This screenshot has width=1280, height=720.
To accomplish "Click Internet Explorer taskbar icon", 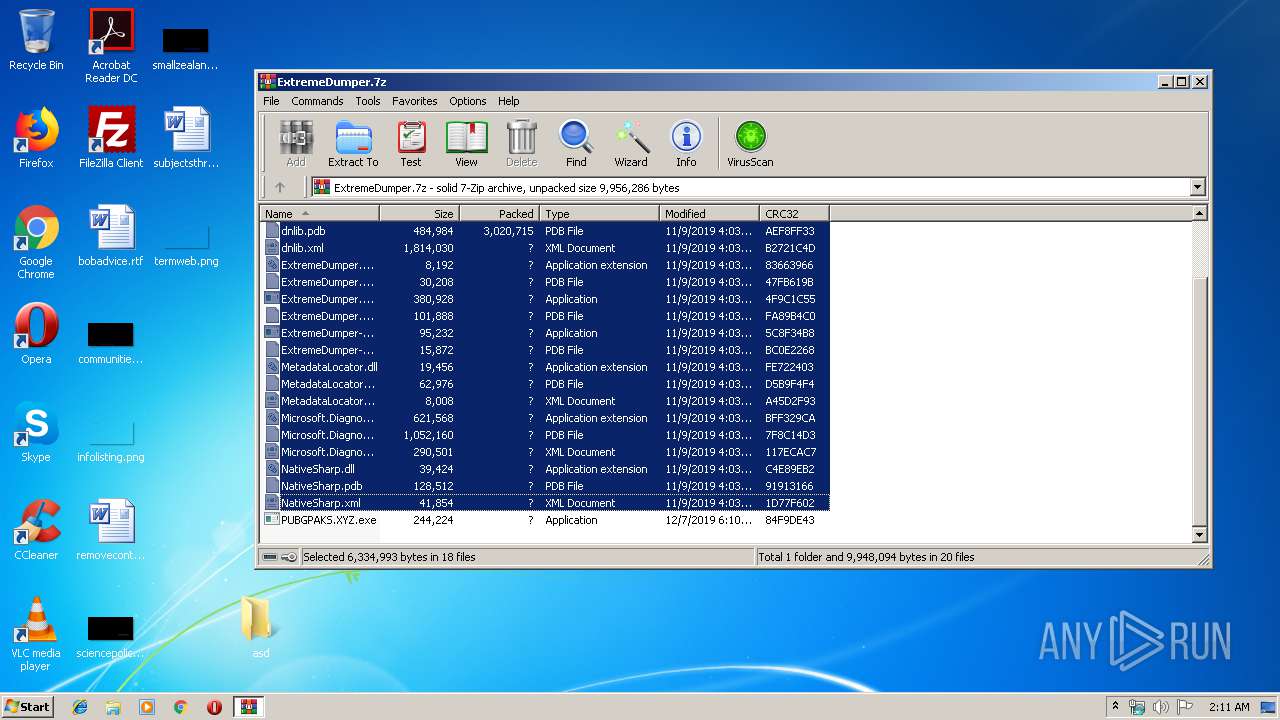I will click(x=80, y=707).
